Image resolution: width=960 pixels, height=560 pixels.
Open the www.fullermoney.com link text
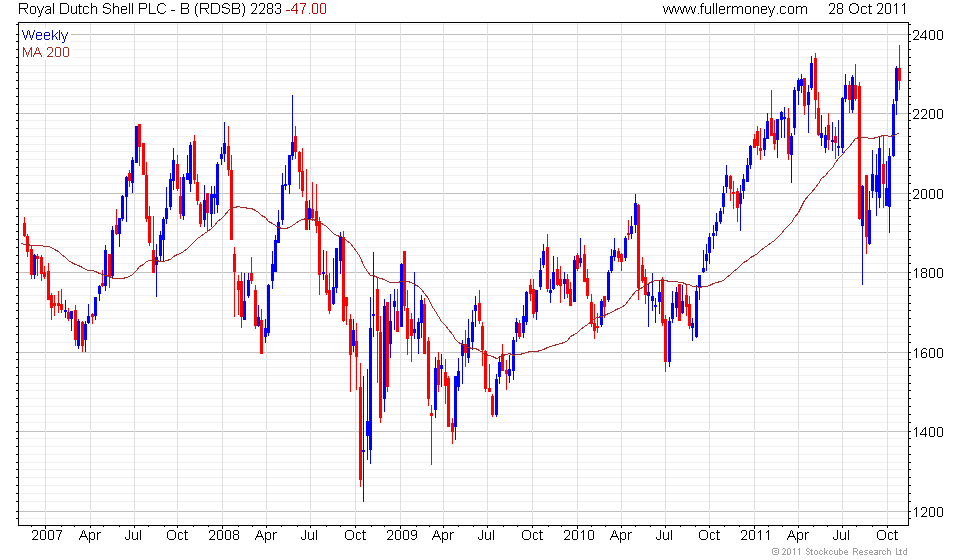[735, 9]
